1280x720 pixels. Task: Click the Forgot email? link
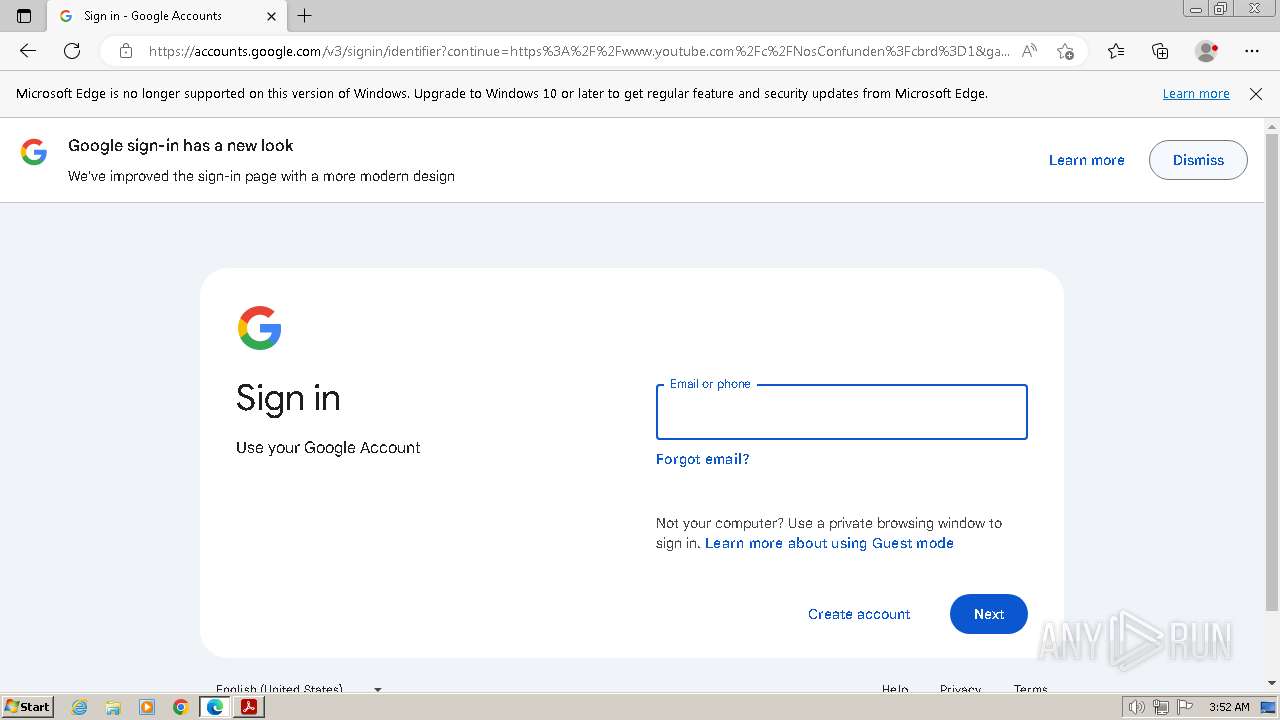(x=702, y=459)
